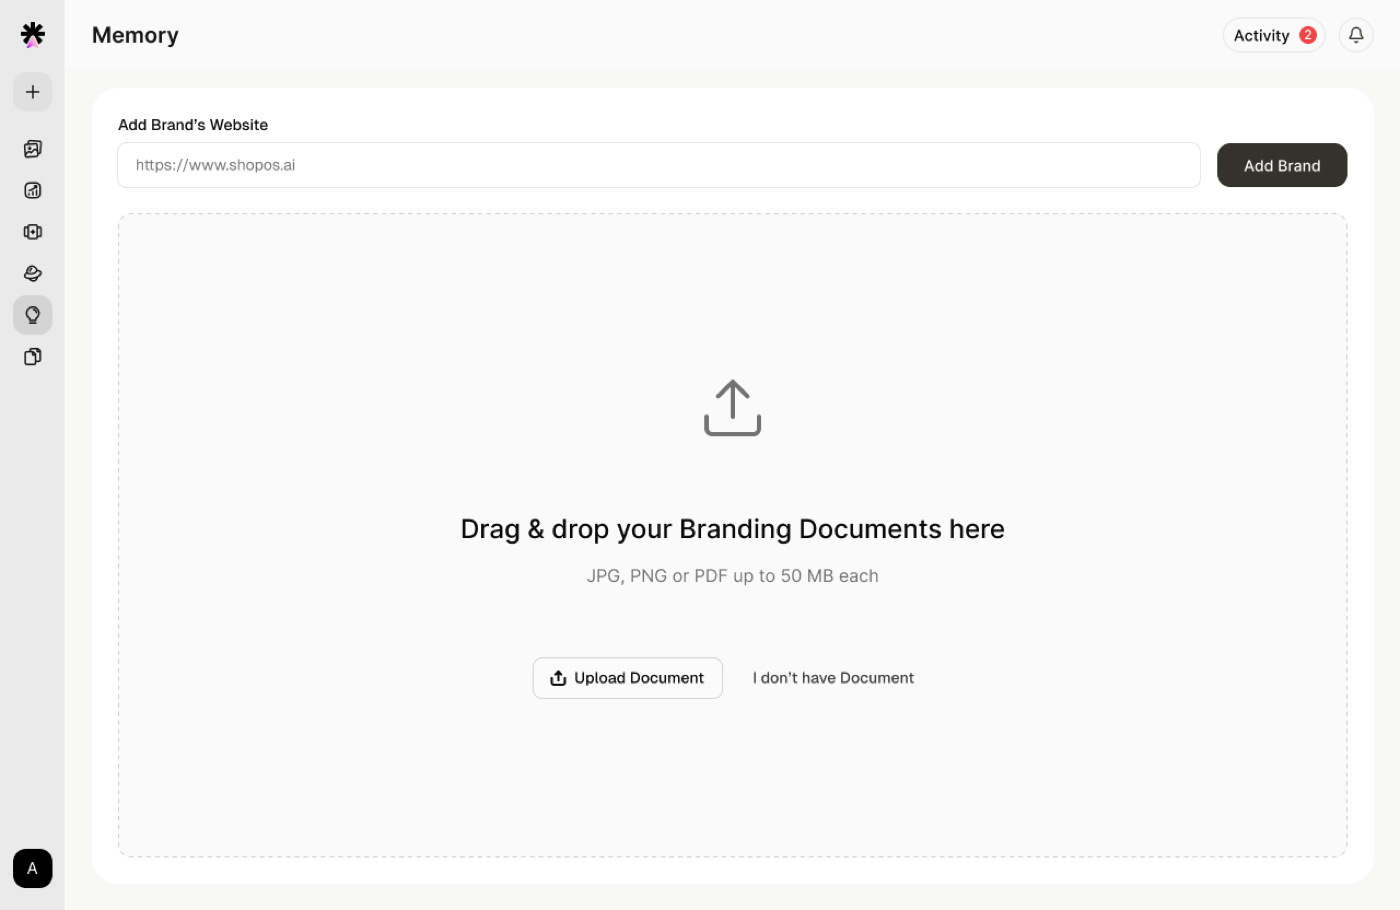Select the lightbulb Memory sidebar icon
The width and height of the screenshot is (1400, 910).
tap(33, 315)
